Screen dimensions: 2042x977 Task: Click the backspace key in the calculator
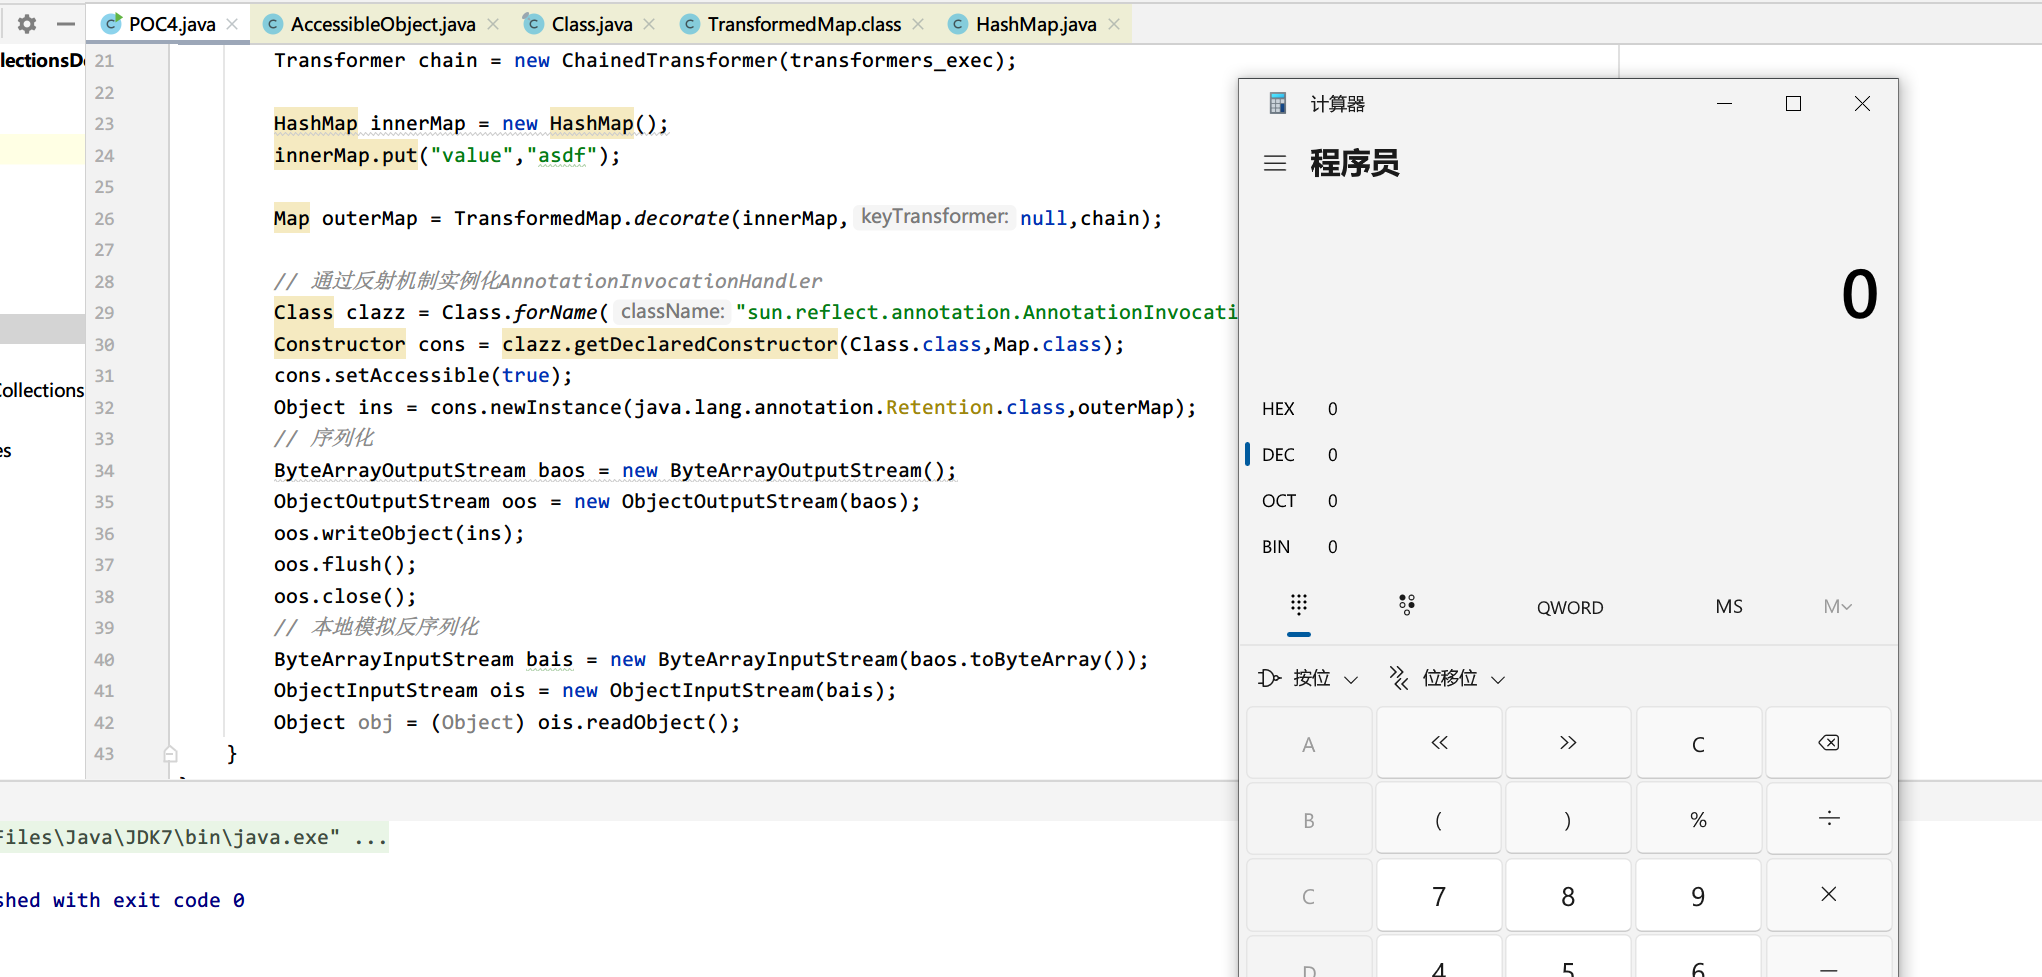click(x=1828, y=743)
